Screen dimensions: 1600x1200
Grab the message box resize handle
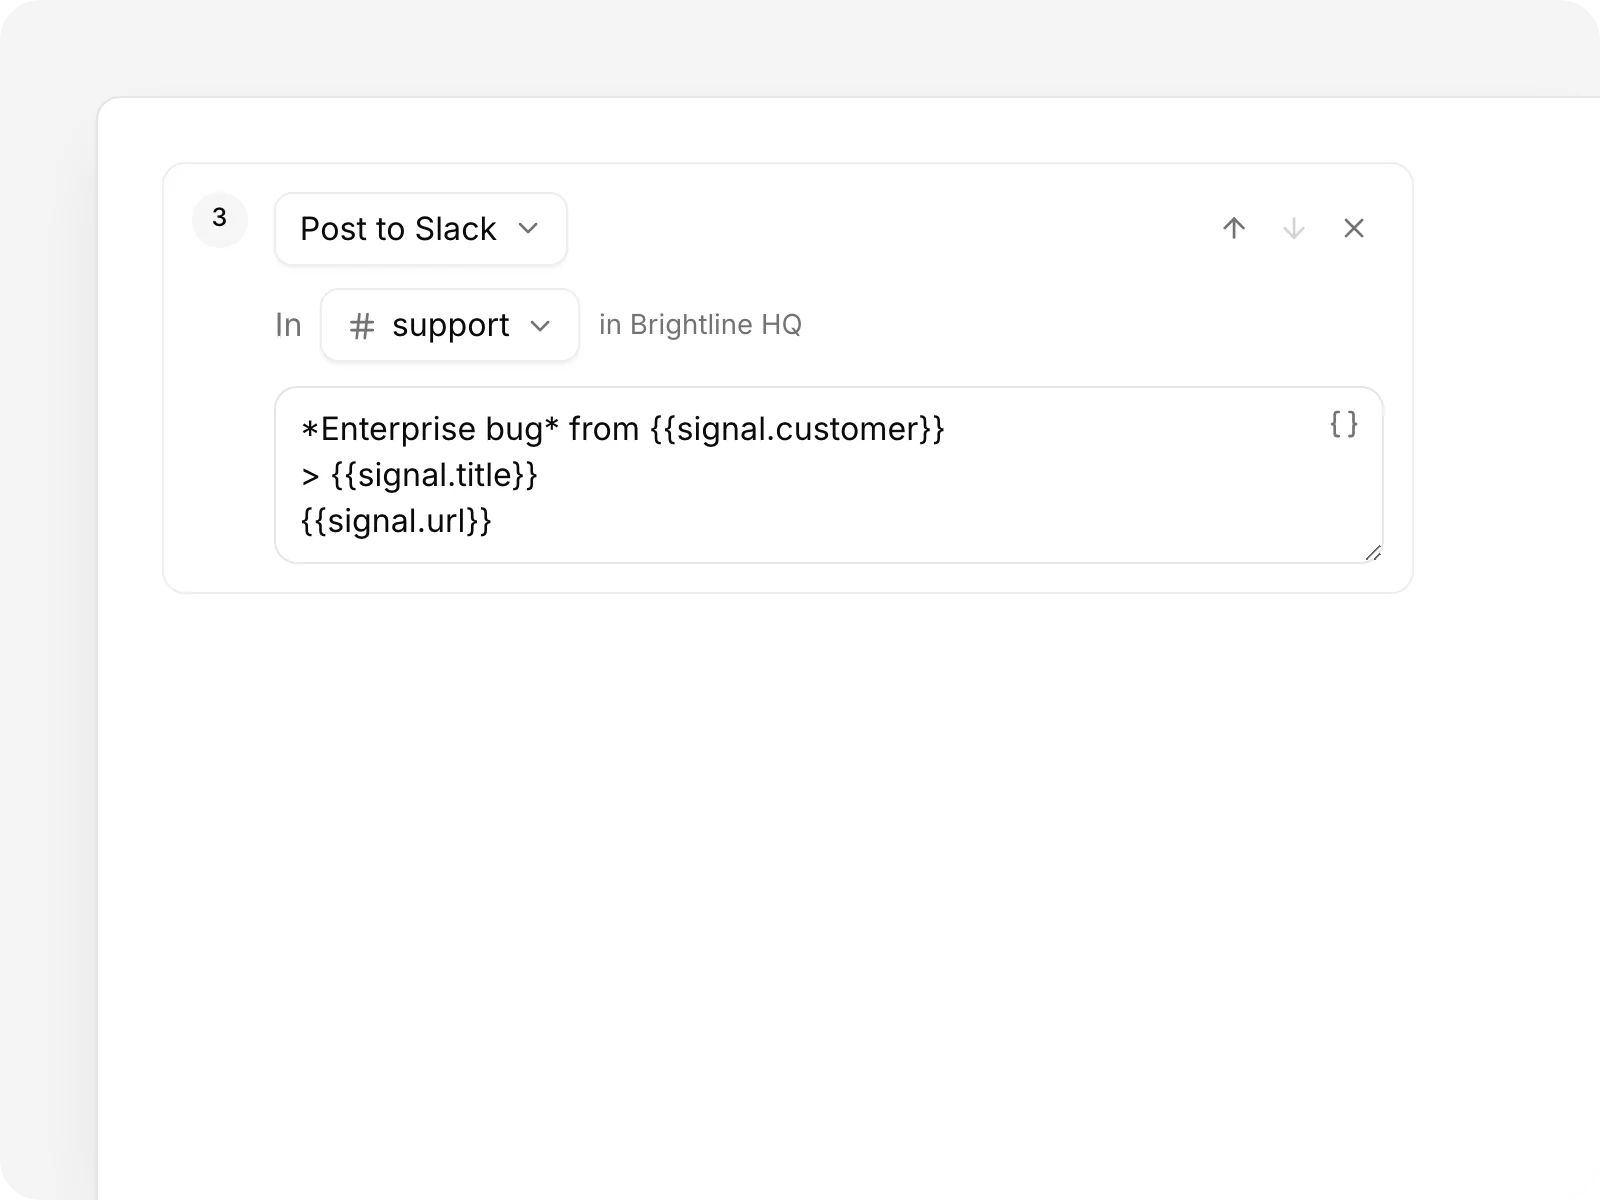[x=1373, y=553]
